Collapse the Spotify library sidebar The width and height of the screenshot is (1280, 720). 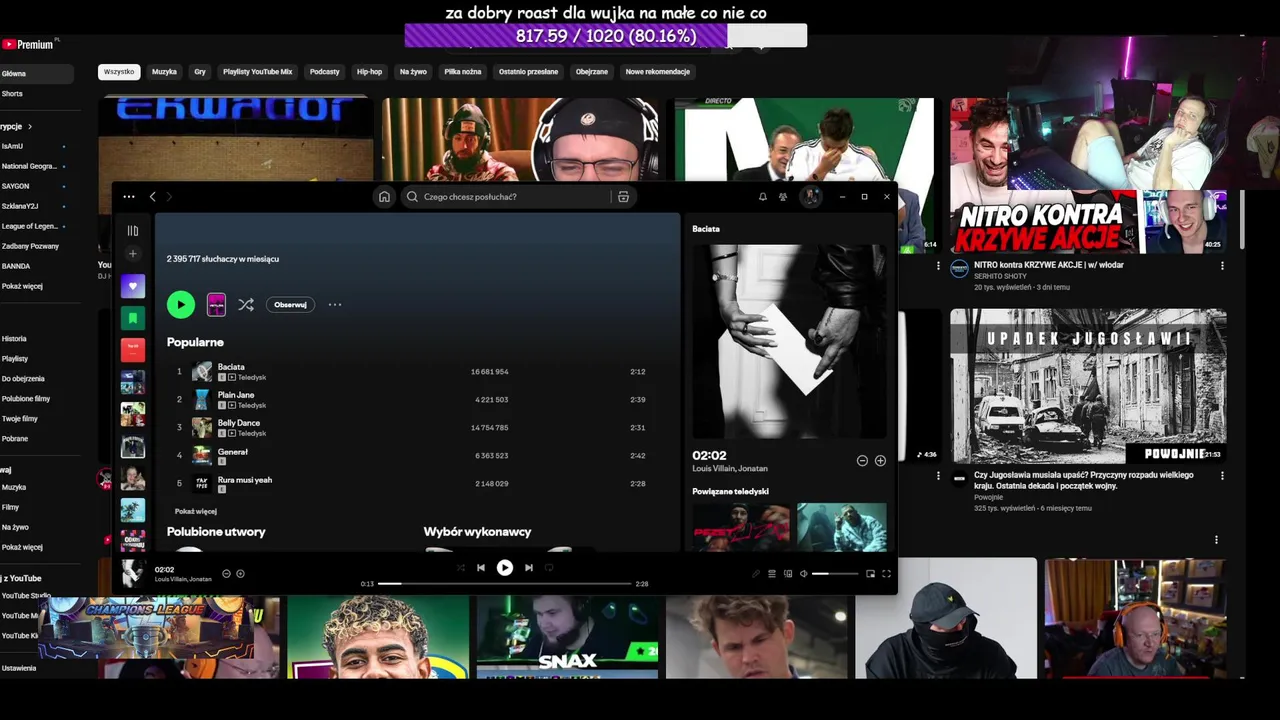pyautogui.click(x=133, y=231)
